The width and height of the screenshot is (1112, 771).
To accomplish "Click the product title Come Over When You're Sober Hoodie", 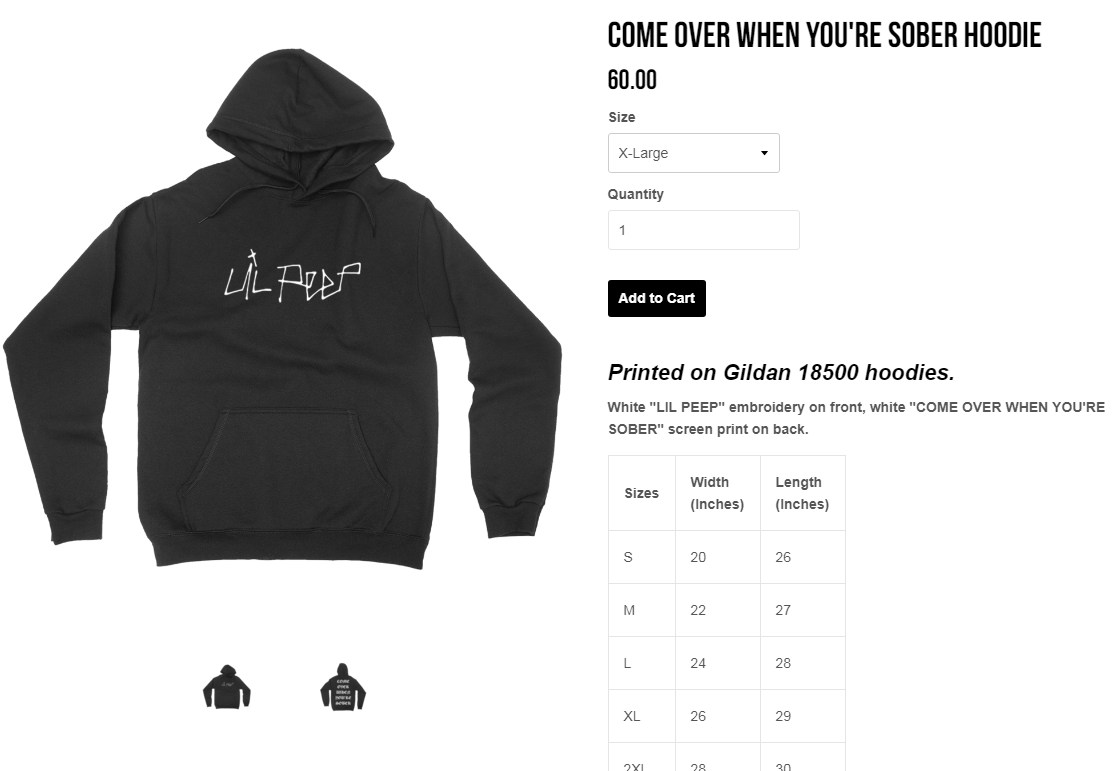I will 824,35.
